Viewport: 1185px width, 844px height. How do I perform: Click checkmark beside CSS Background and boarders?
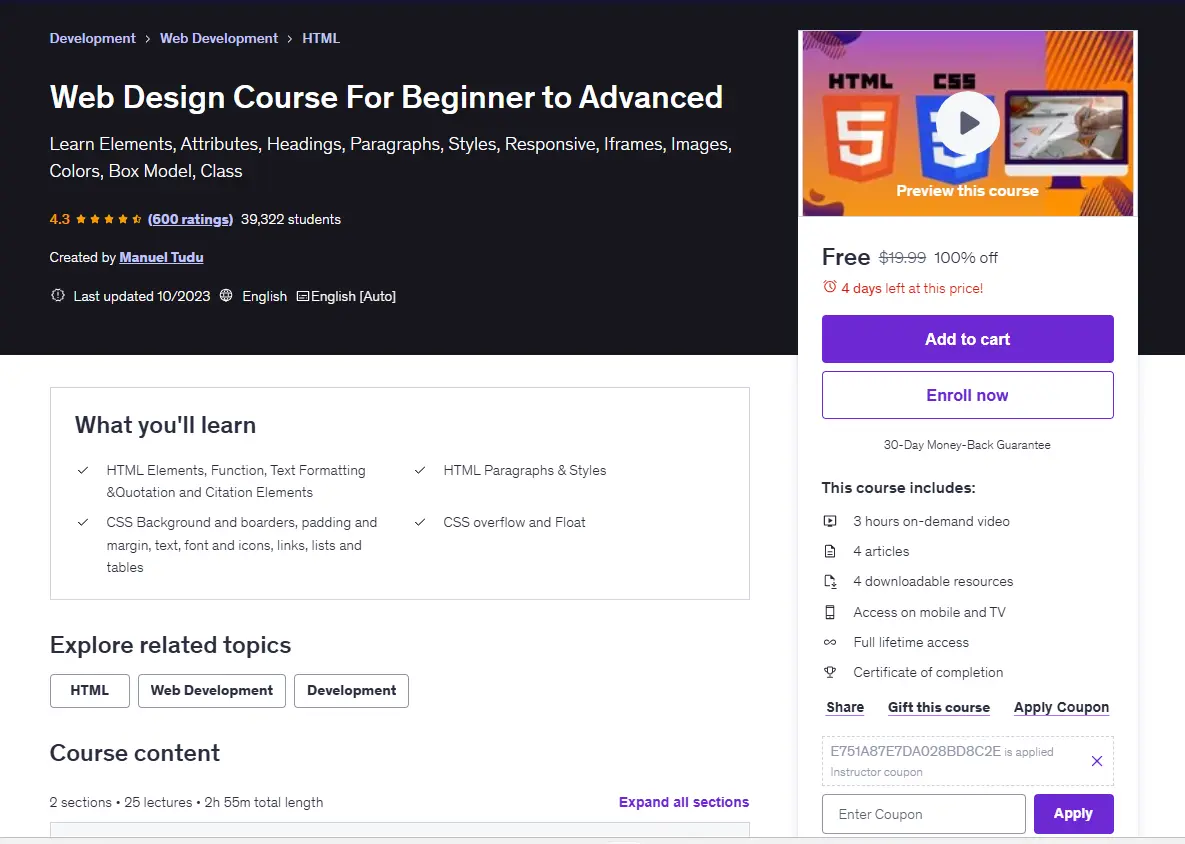click(x=82, y=522)
